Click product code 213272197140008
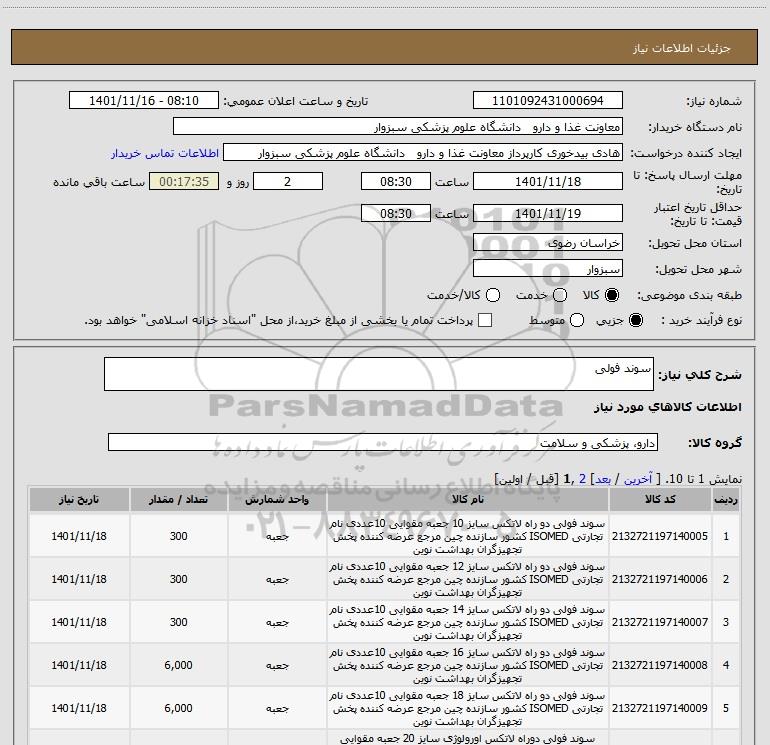Screen dimensions: 770x745 pyautogui.click(x=660, y=665)
